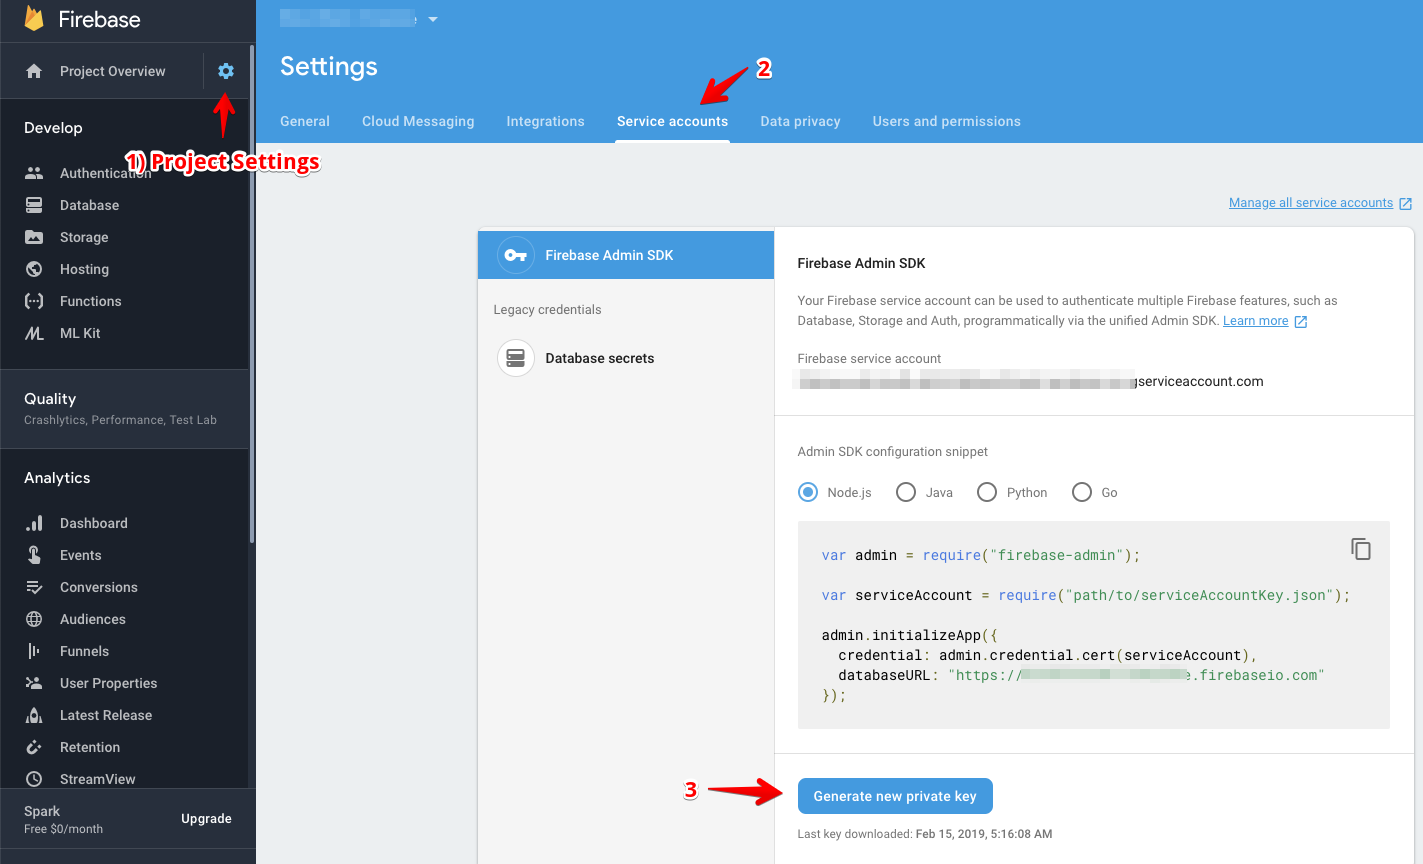Image resolution: width=1423 pixels, height=864 pixels.
Task: Open the project selector dropdown arrow
Action: tap(433, 19)
